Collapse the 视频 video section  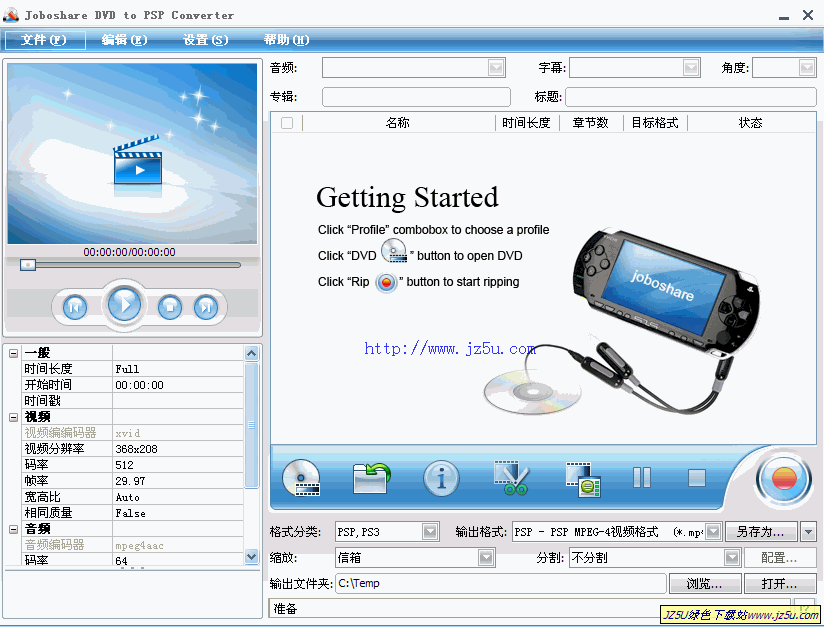(14, 417)
